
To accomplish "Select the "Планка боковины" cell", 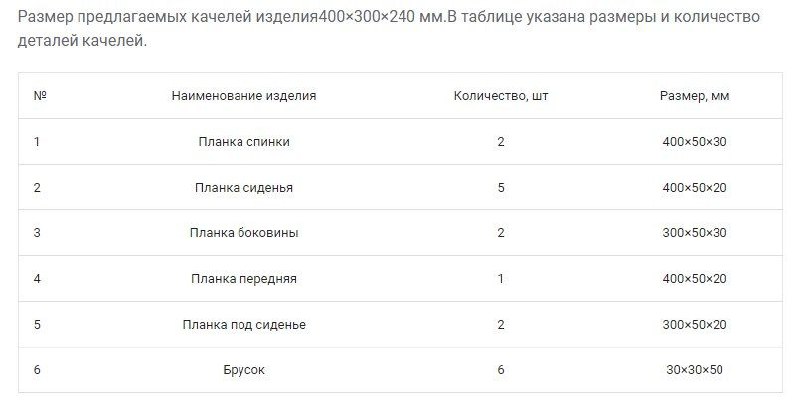I will pos(244,233).
